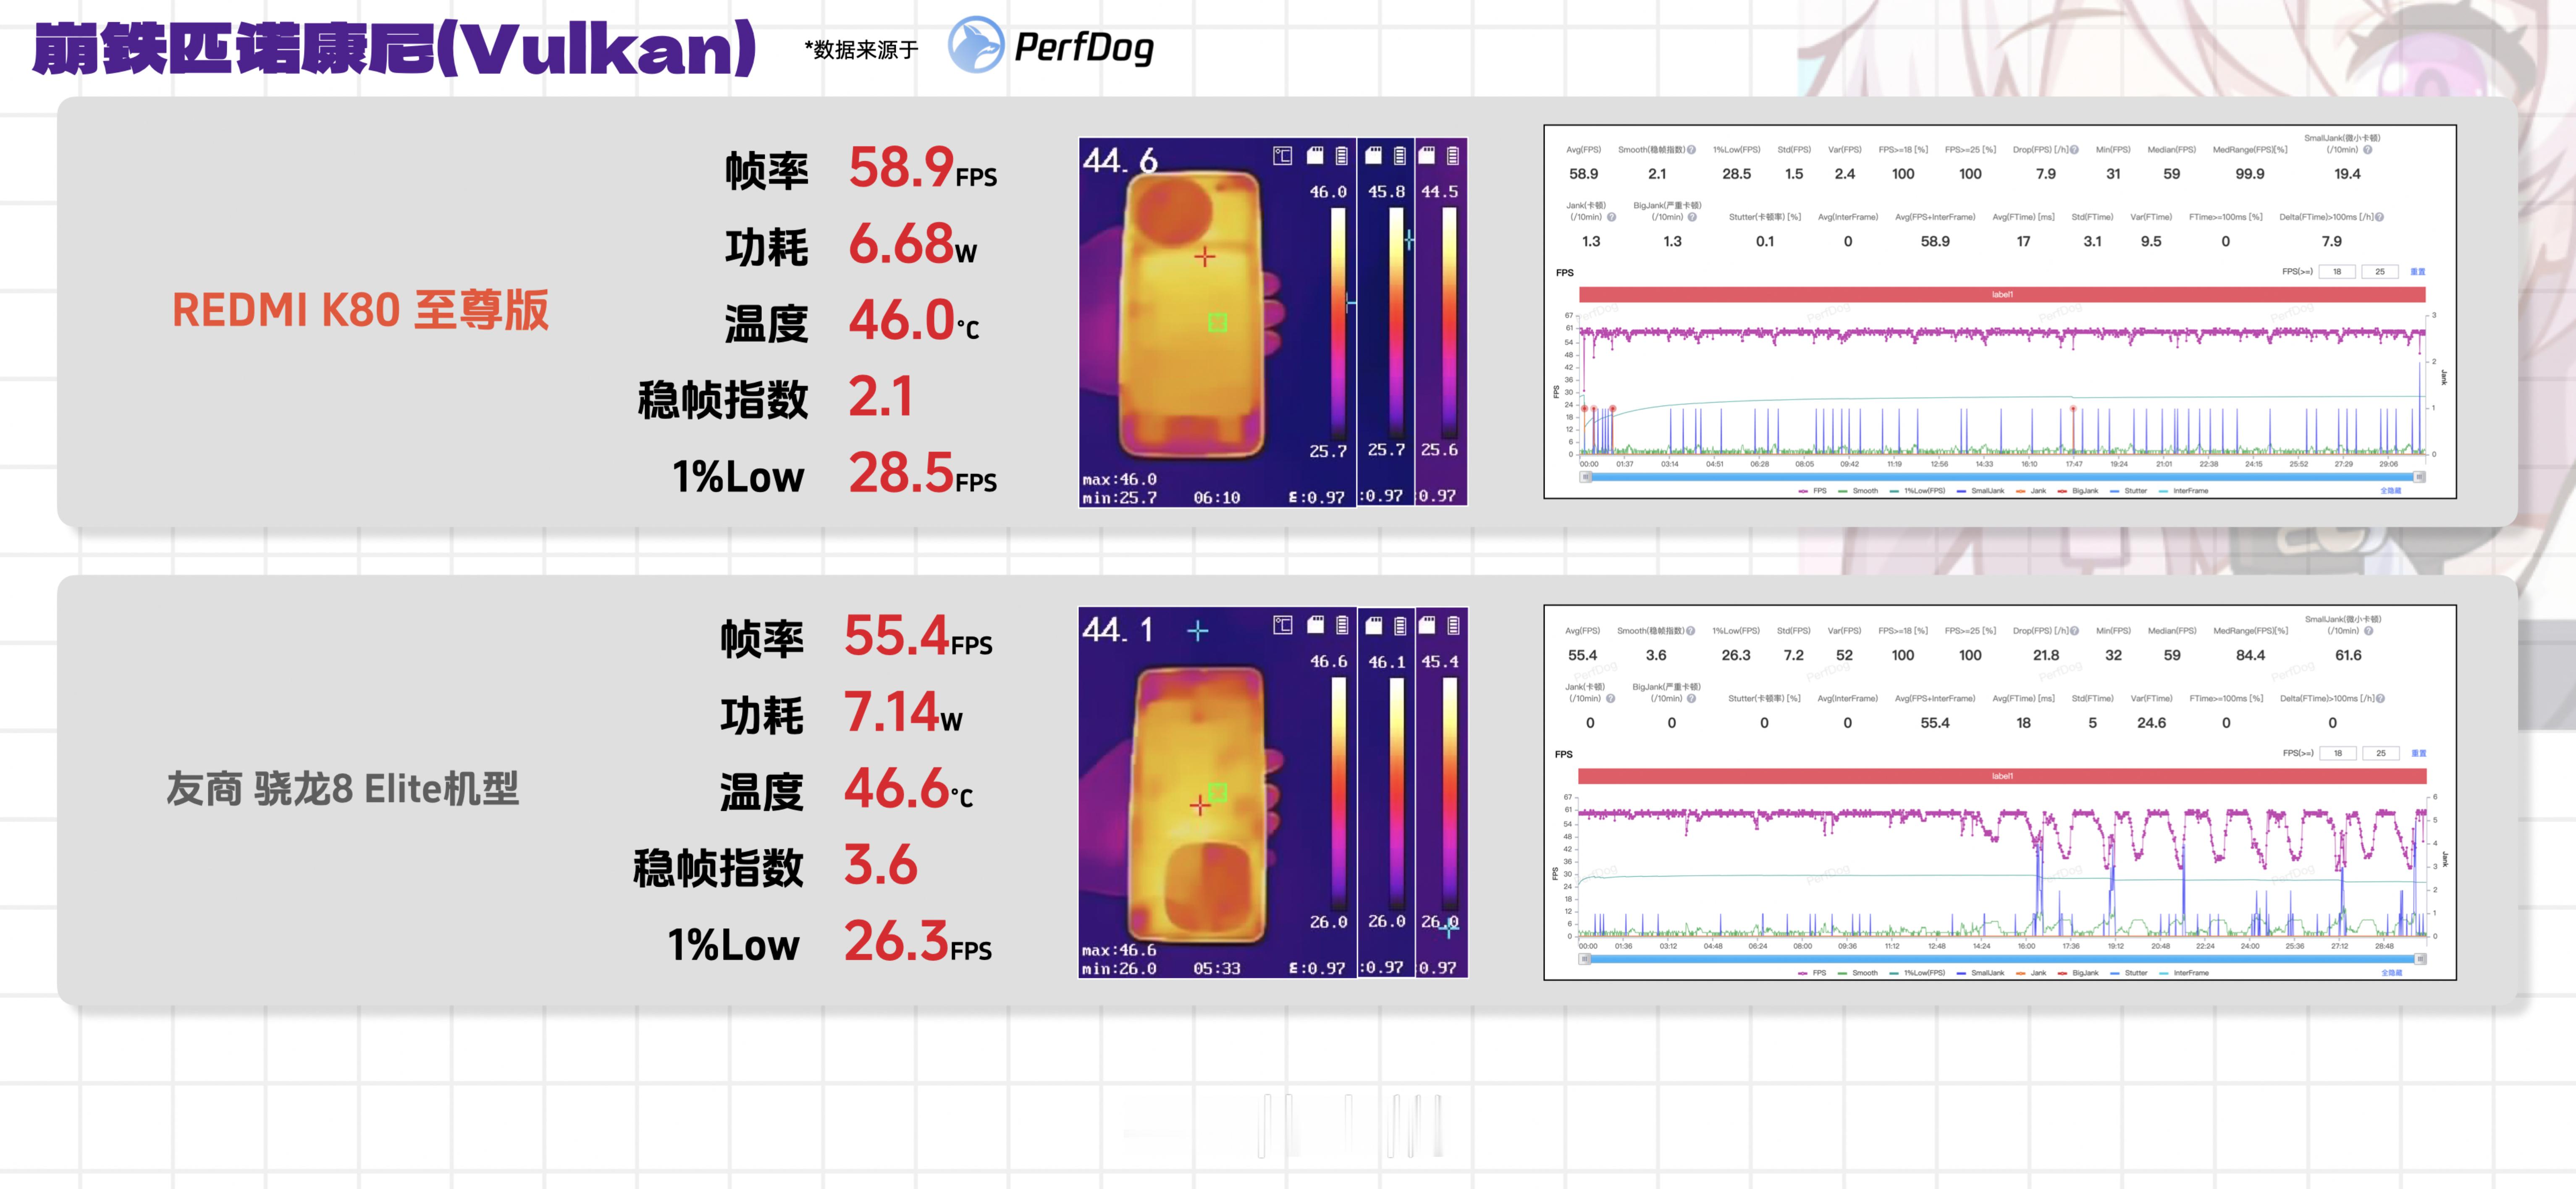
Task: Click left range handle in 骁龙8 Elite chart
Action: click(x=1585, y=959)
